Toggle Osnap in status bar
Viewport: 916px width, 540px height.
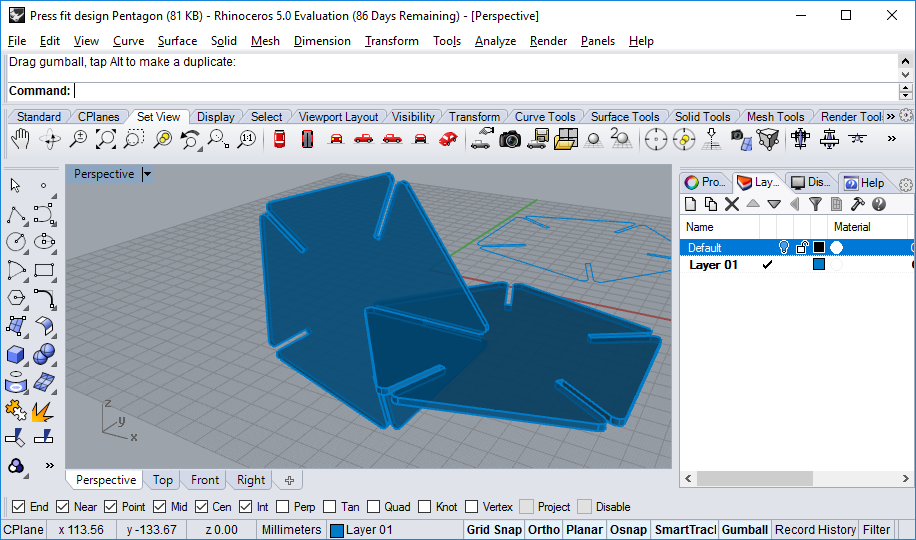[628, 530]
